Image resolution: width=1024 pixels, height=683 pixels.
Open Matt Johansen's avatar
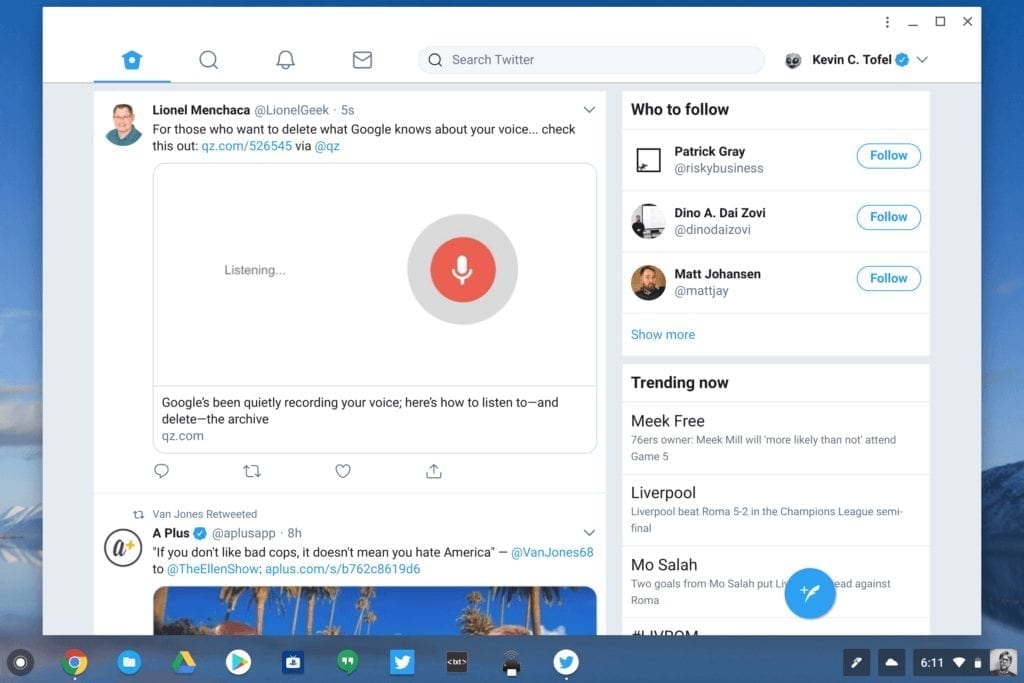click(648, 283)
